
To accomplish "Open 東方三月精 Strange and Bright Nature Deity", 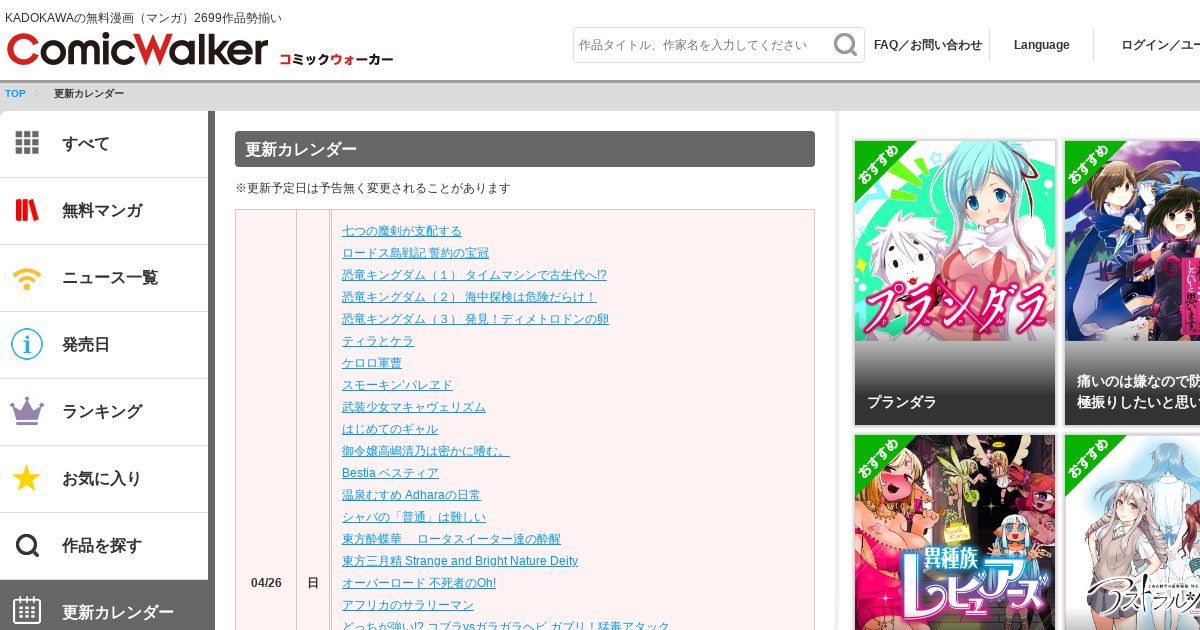I will tap(460, 561).
